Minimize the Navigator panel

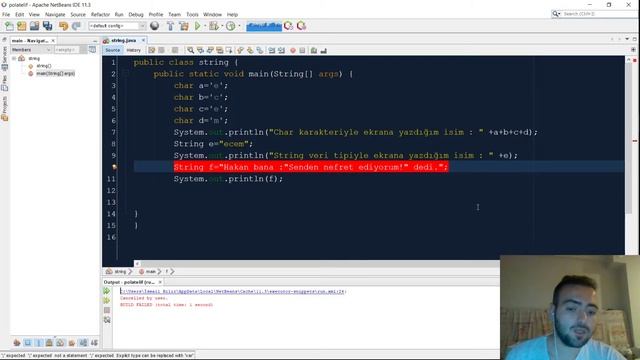tap(95, 41)
